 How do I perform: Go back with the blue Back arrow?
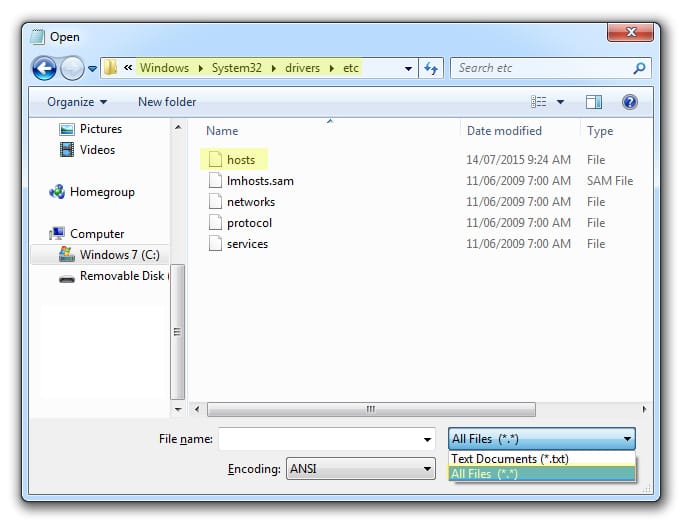44,68
